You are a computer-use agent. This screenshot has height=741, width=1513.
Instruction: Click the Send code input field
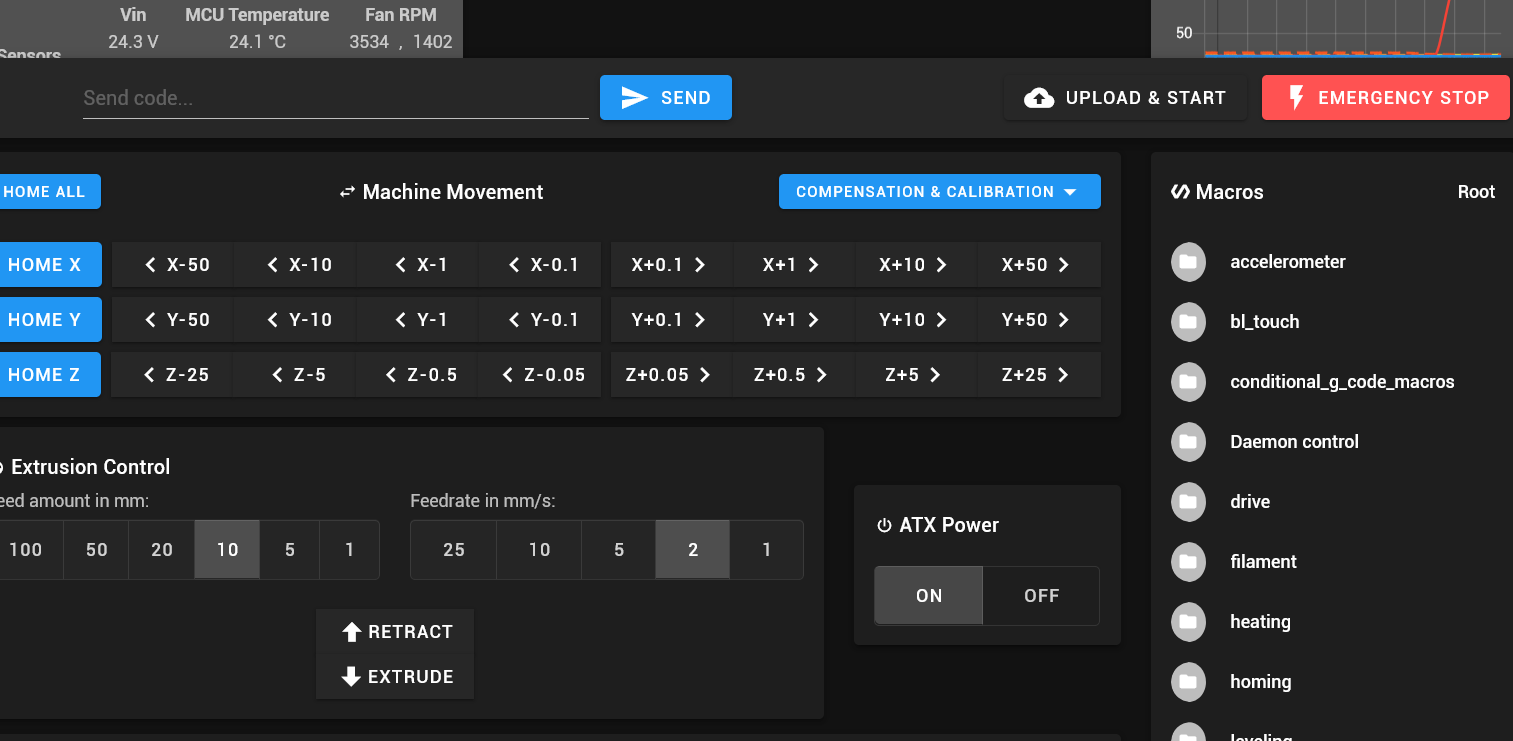[x=336, y=98]
